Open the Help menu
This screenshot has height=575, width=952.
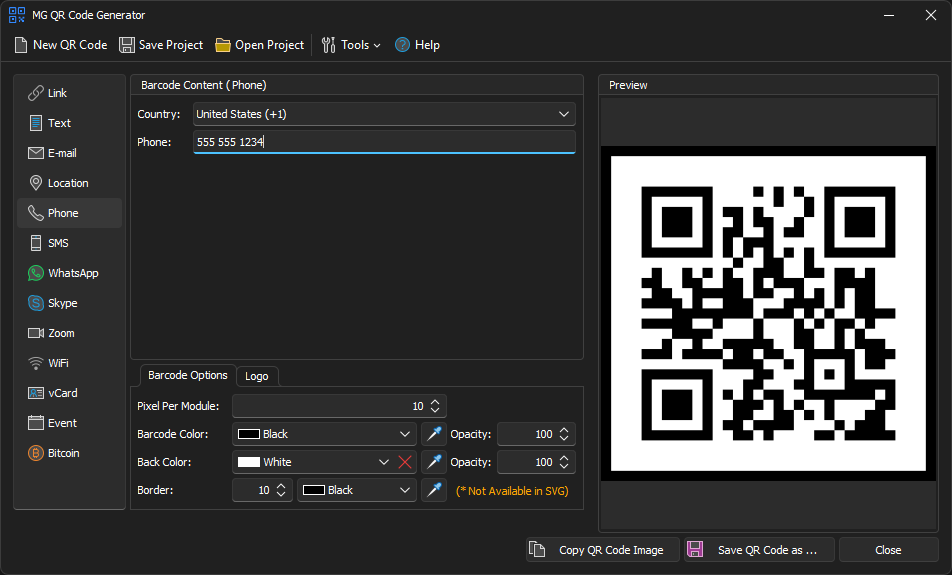click(417, 45)
